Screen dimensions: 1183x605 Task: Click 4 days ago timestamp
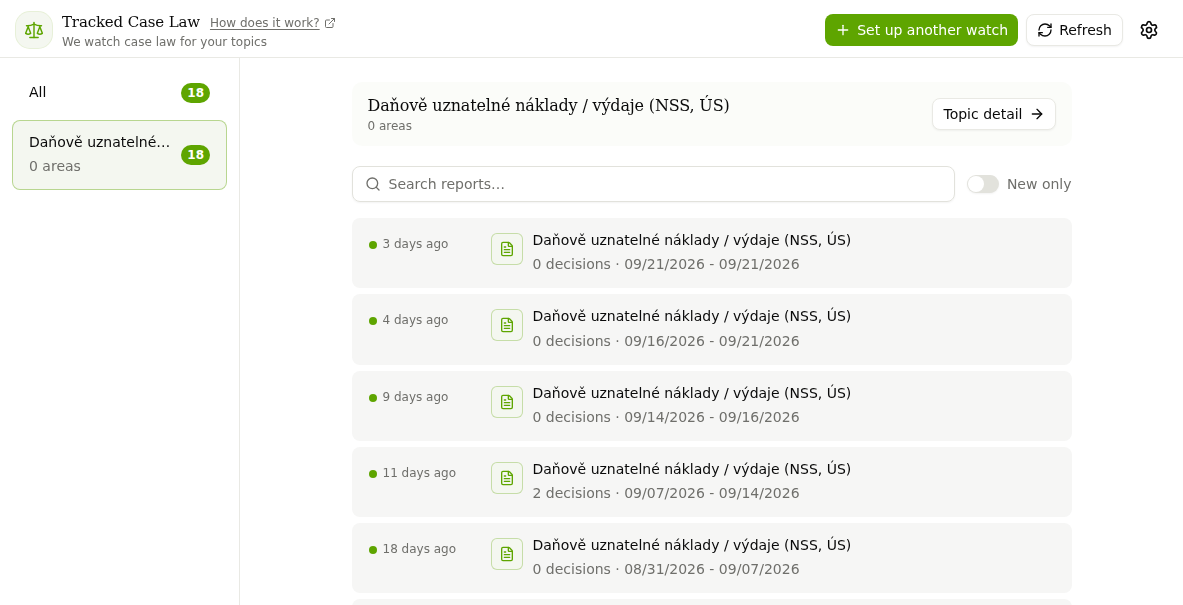click(415, 320)
